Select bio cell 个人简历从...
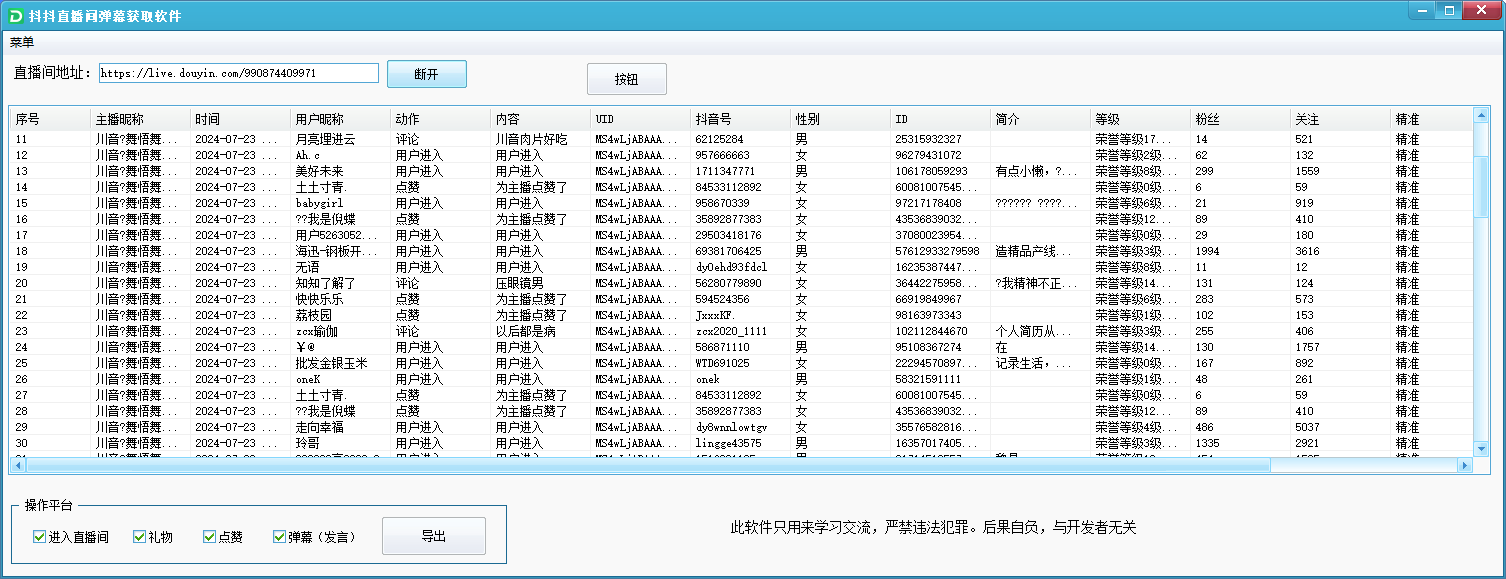1506x579 pixels. point(1034,331)
